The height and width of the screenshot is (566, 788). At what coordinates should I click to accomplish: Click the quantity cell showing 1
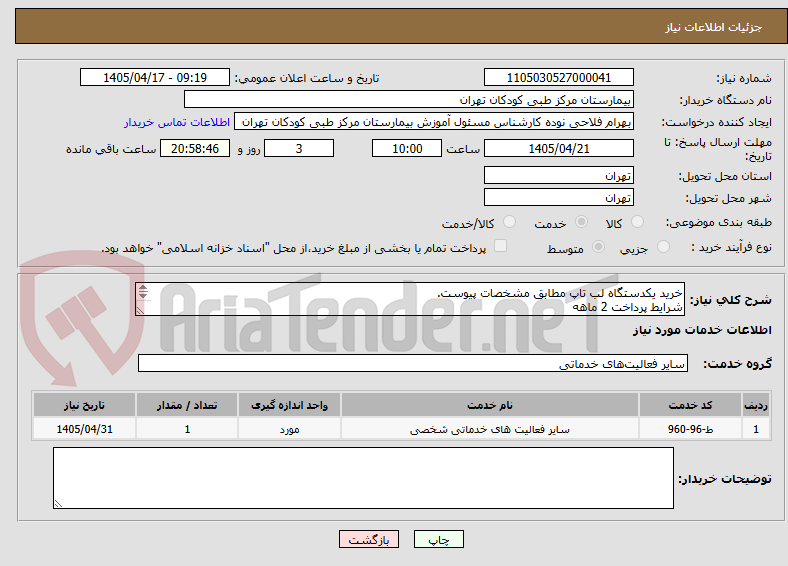point(187,429)
